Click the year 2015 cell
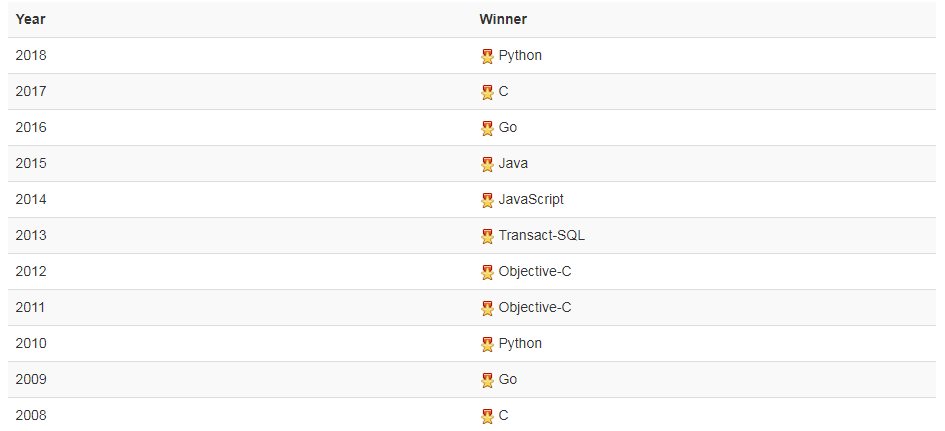This screenshot has width=945, height=431. [31, 164]
